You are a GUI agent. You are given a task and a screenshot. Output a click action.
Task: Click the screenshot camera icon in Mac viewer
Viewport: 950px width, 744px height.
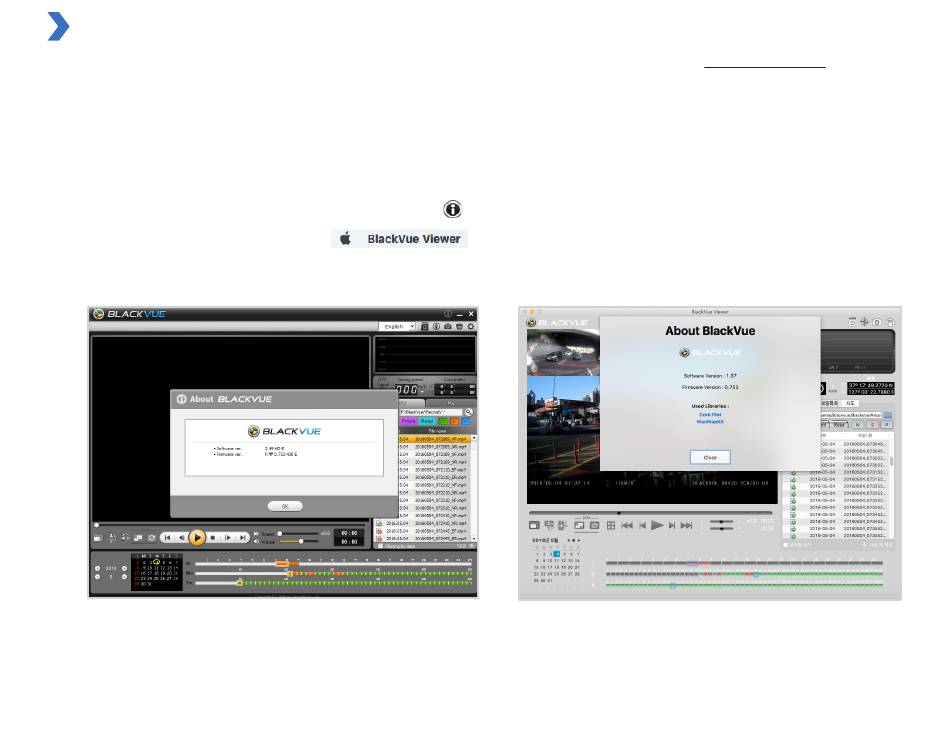(x=876, y=321)
